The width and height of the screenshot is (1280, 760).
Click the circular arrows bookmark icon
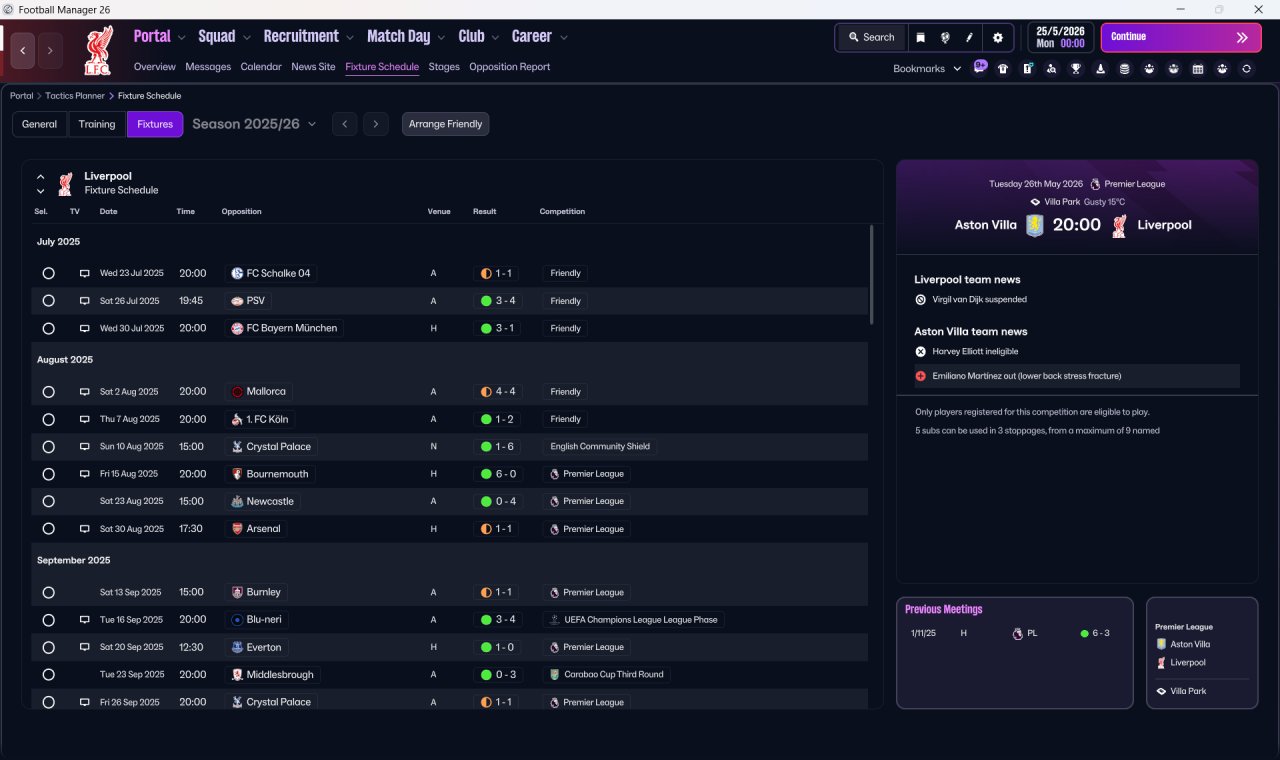(x=1246, y=69)
